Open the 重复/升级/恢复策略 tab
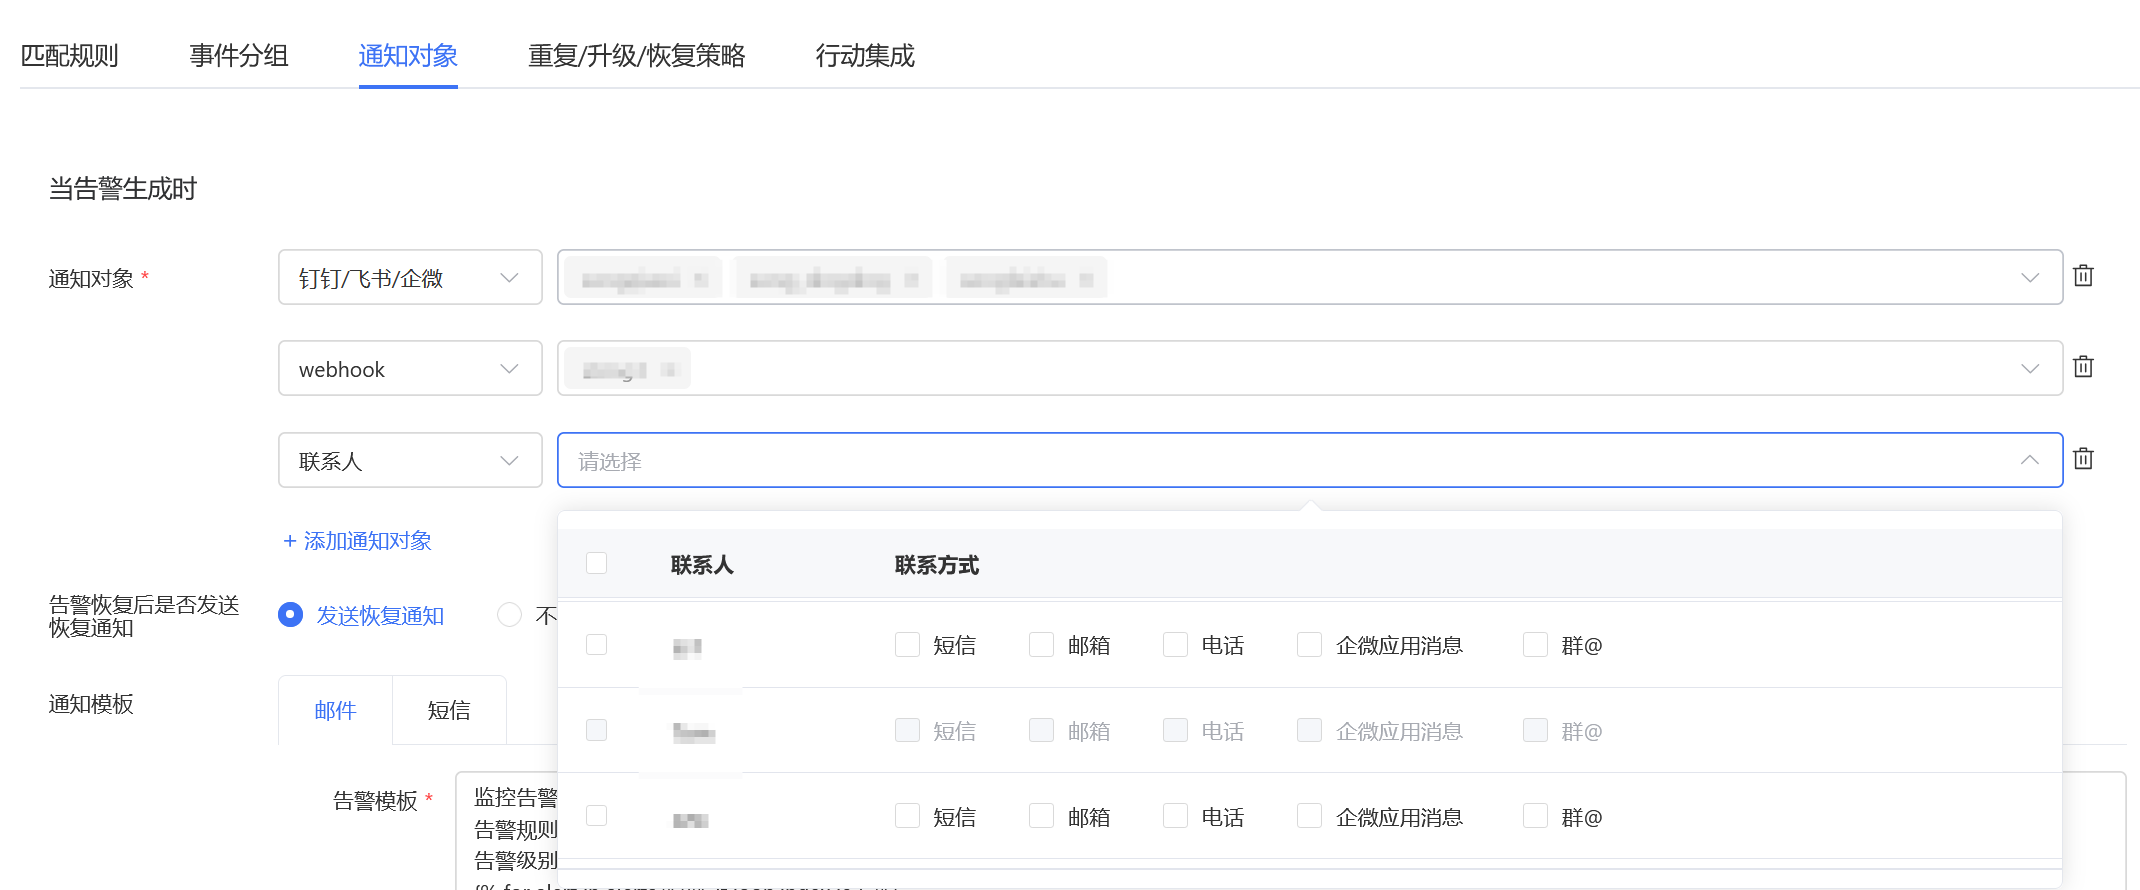 (x=636, y=56)
